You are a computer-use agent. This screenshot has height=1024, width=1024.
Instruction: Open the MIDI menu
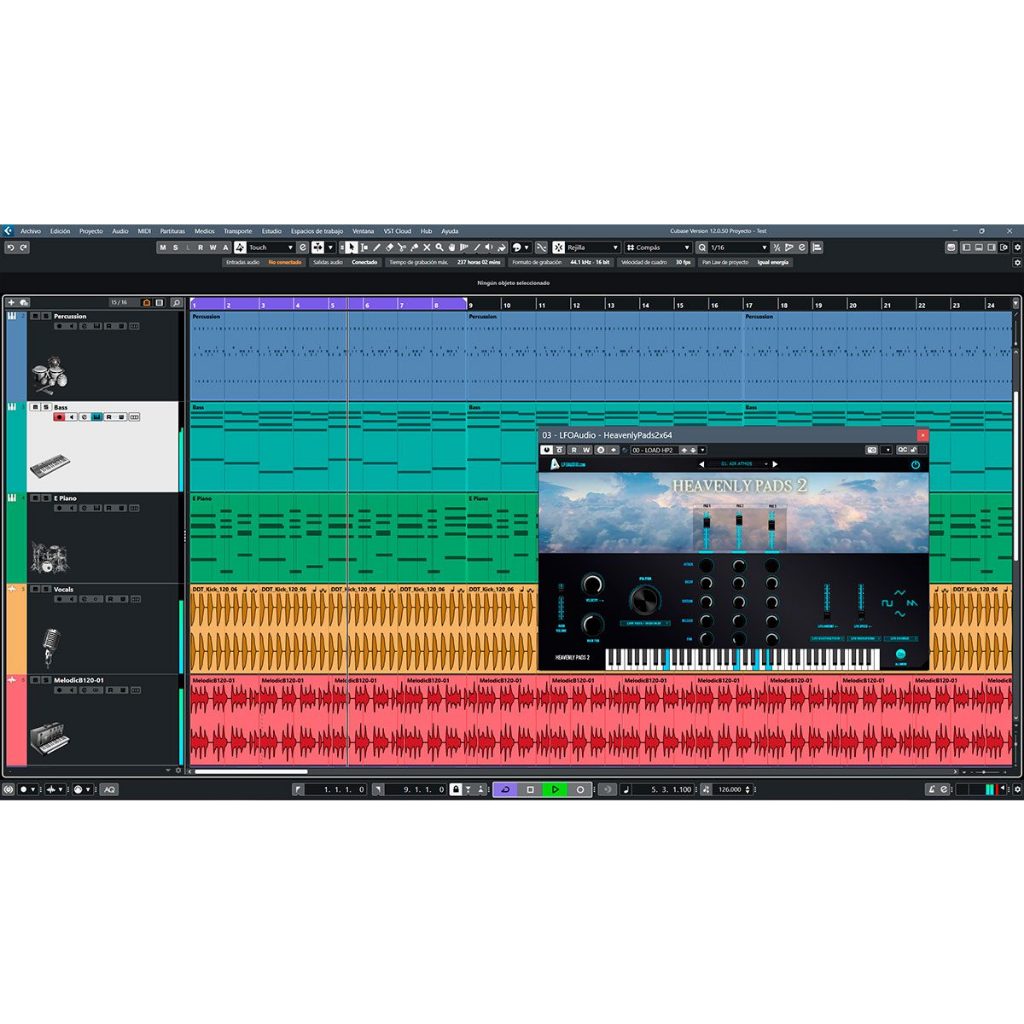pyautogui.click(x=144, y=231)
